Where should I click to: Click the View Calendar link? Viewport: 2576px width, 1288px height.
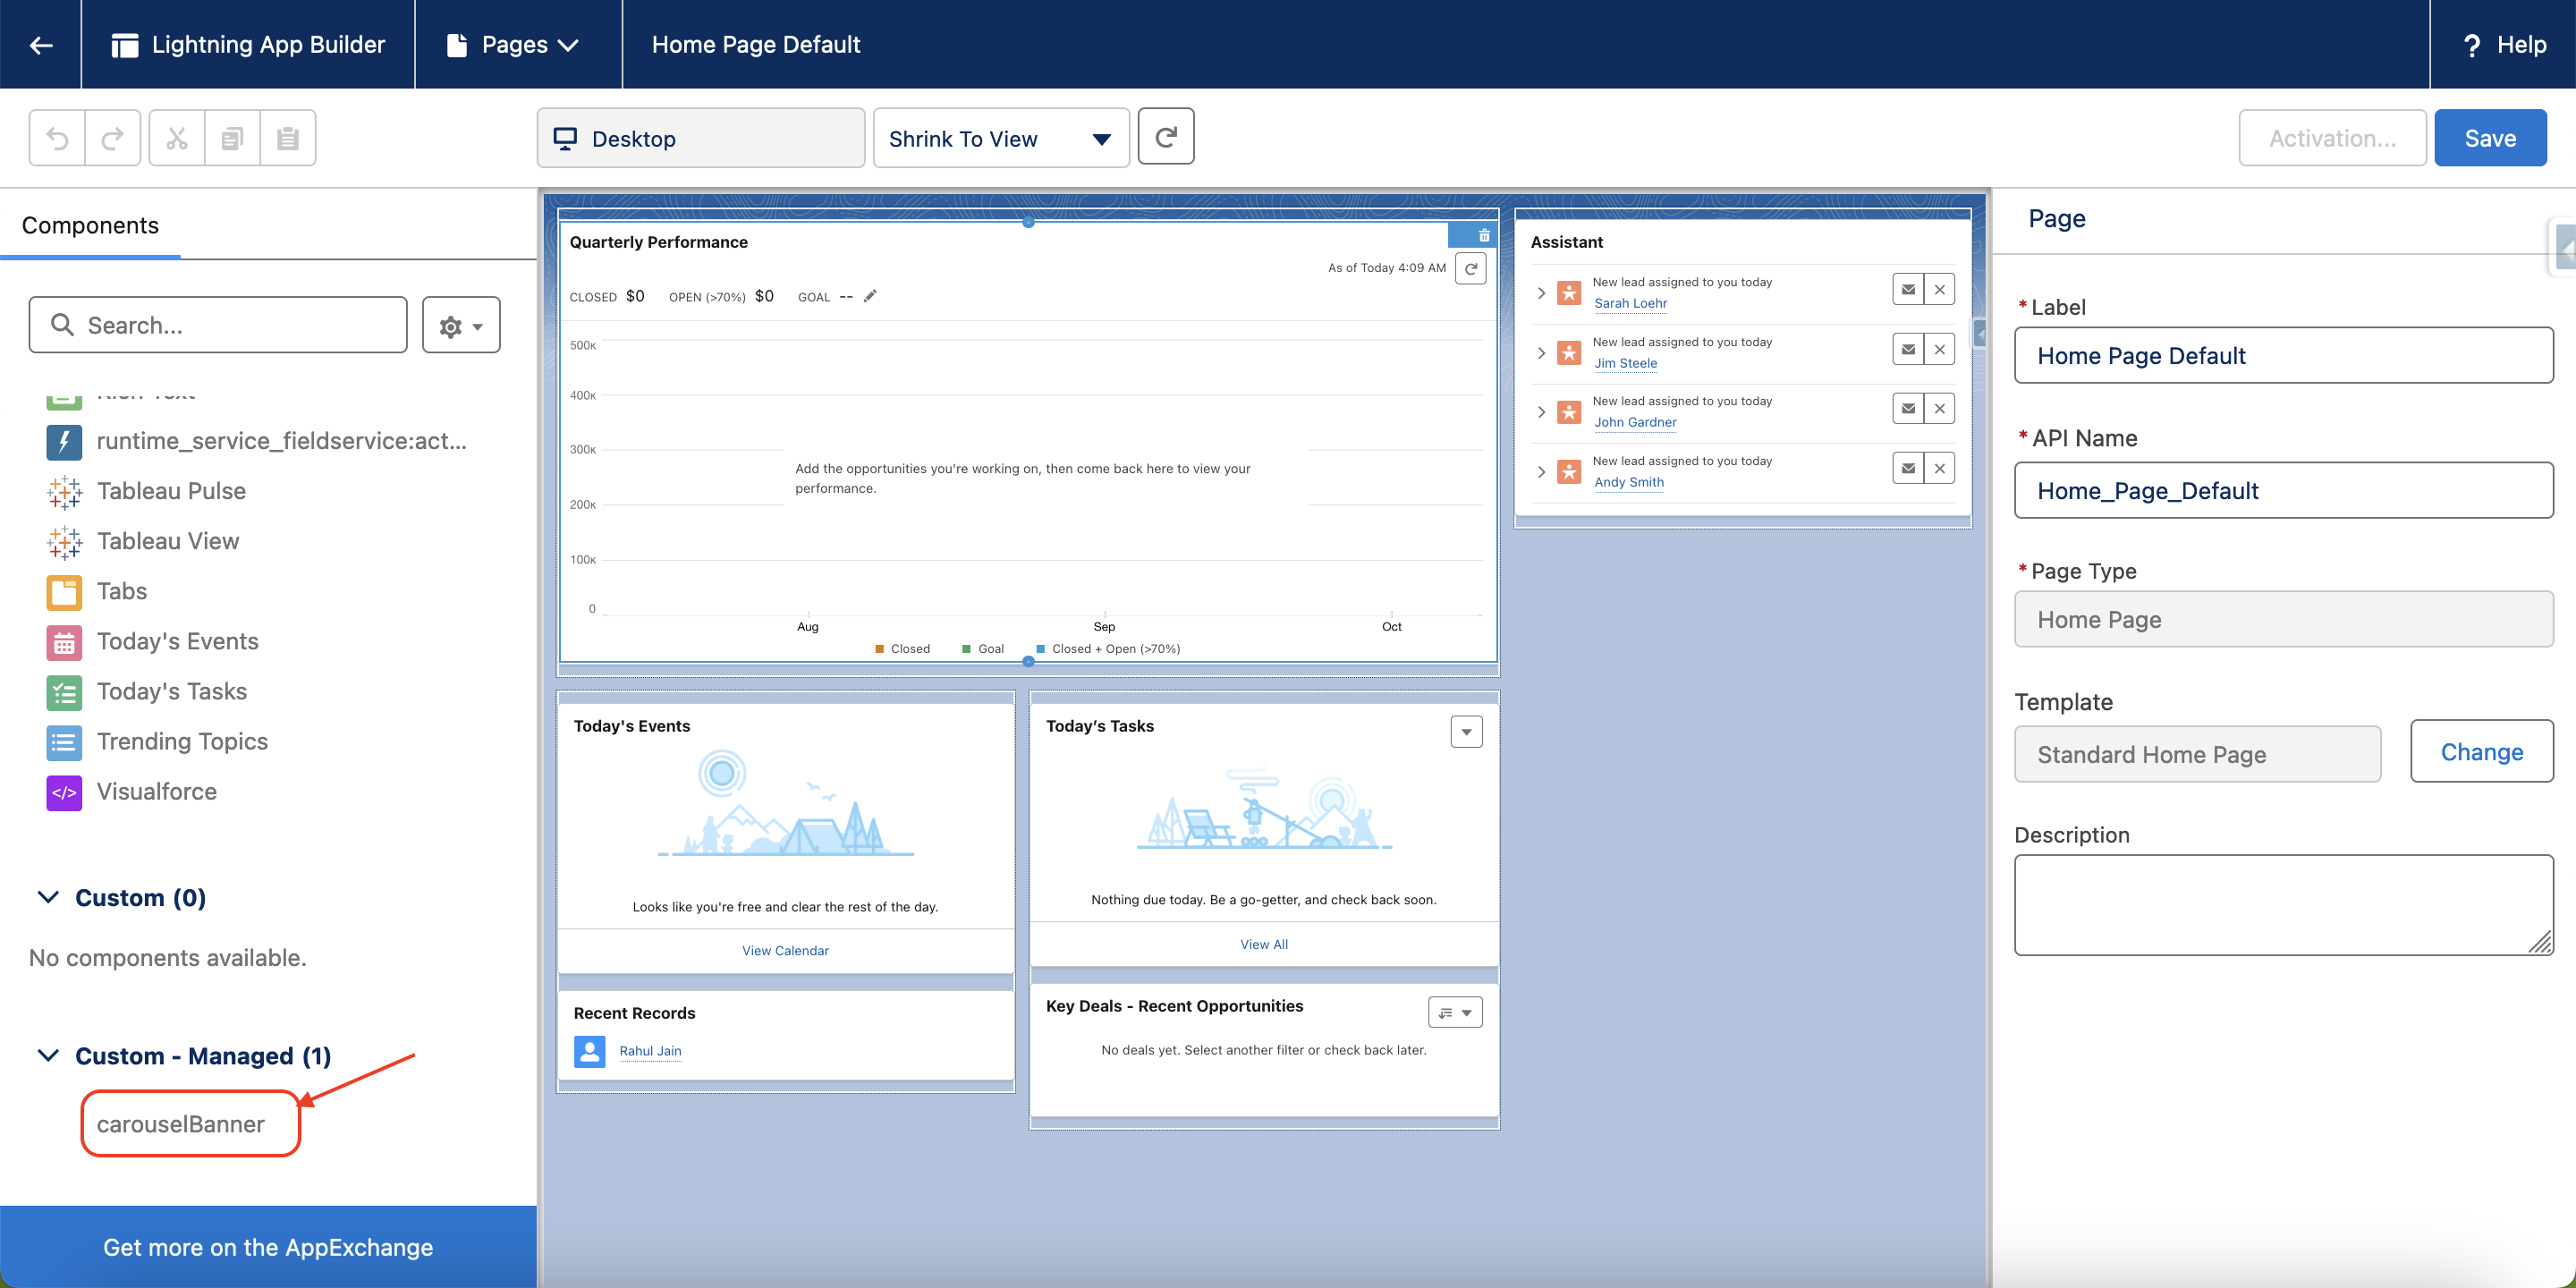pyautogui.click(x=785, y=950)
